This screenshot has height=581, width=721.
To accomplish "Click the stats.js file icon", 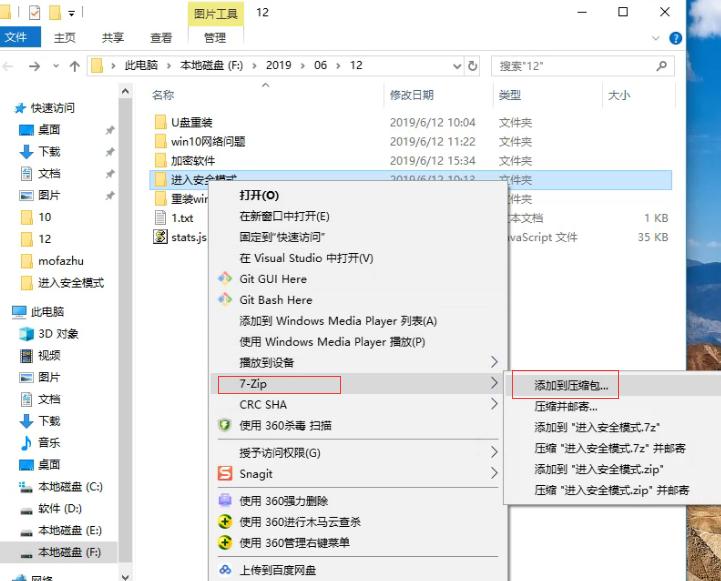I will [x=160, y=236].
